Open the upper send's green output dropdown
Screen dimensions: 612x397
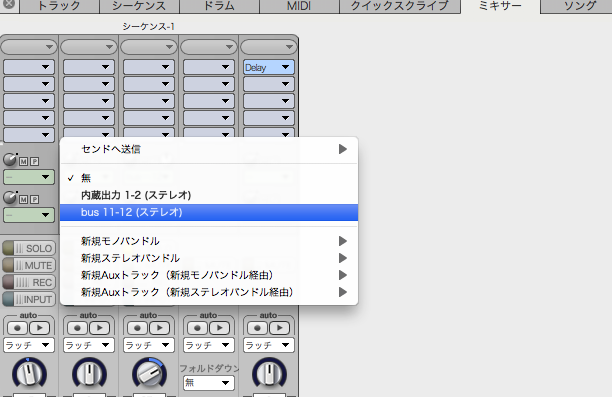28,177
